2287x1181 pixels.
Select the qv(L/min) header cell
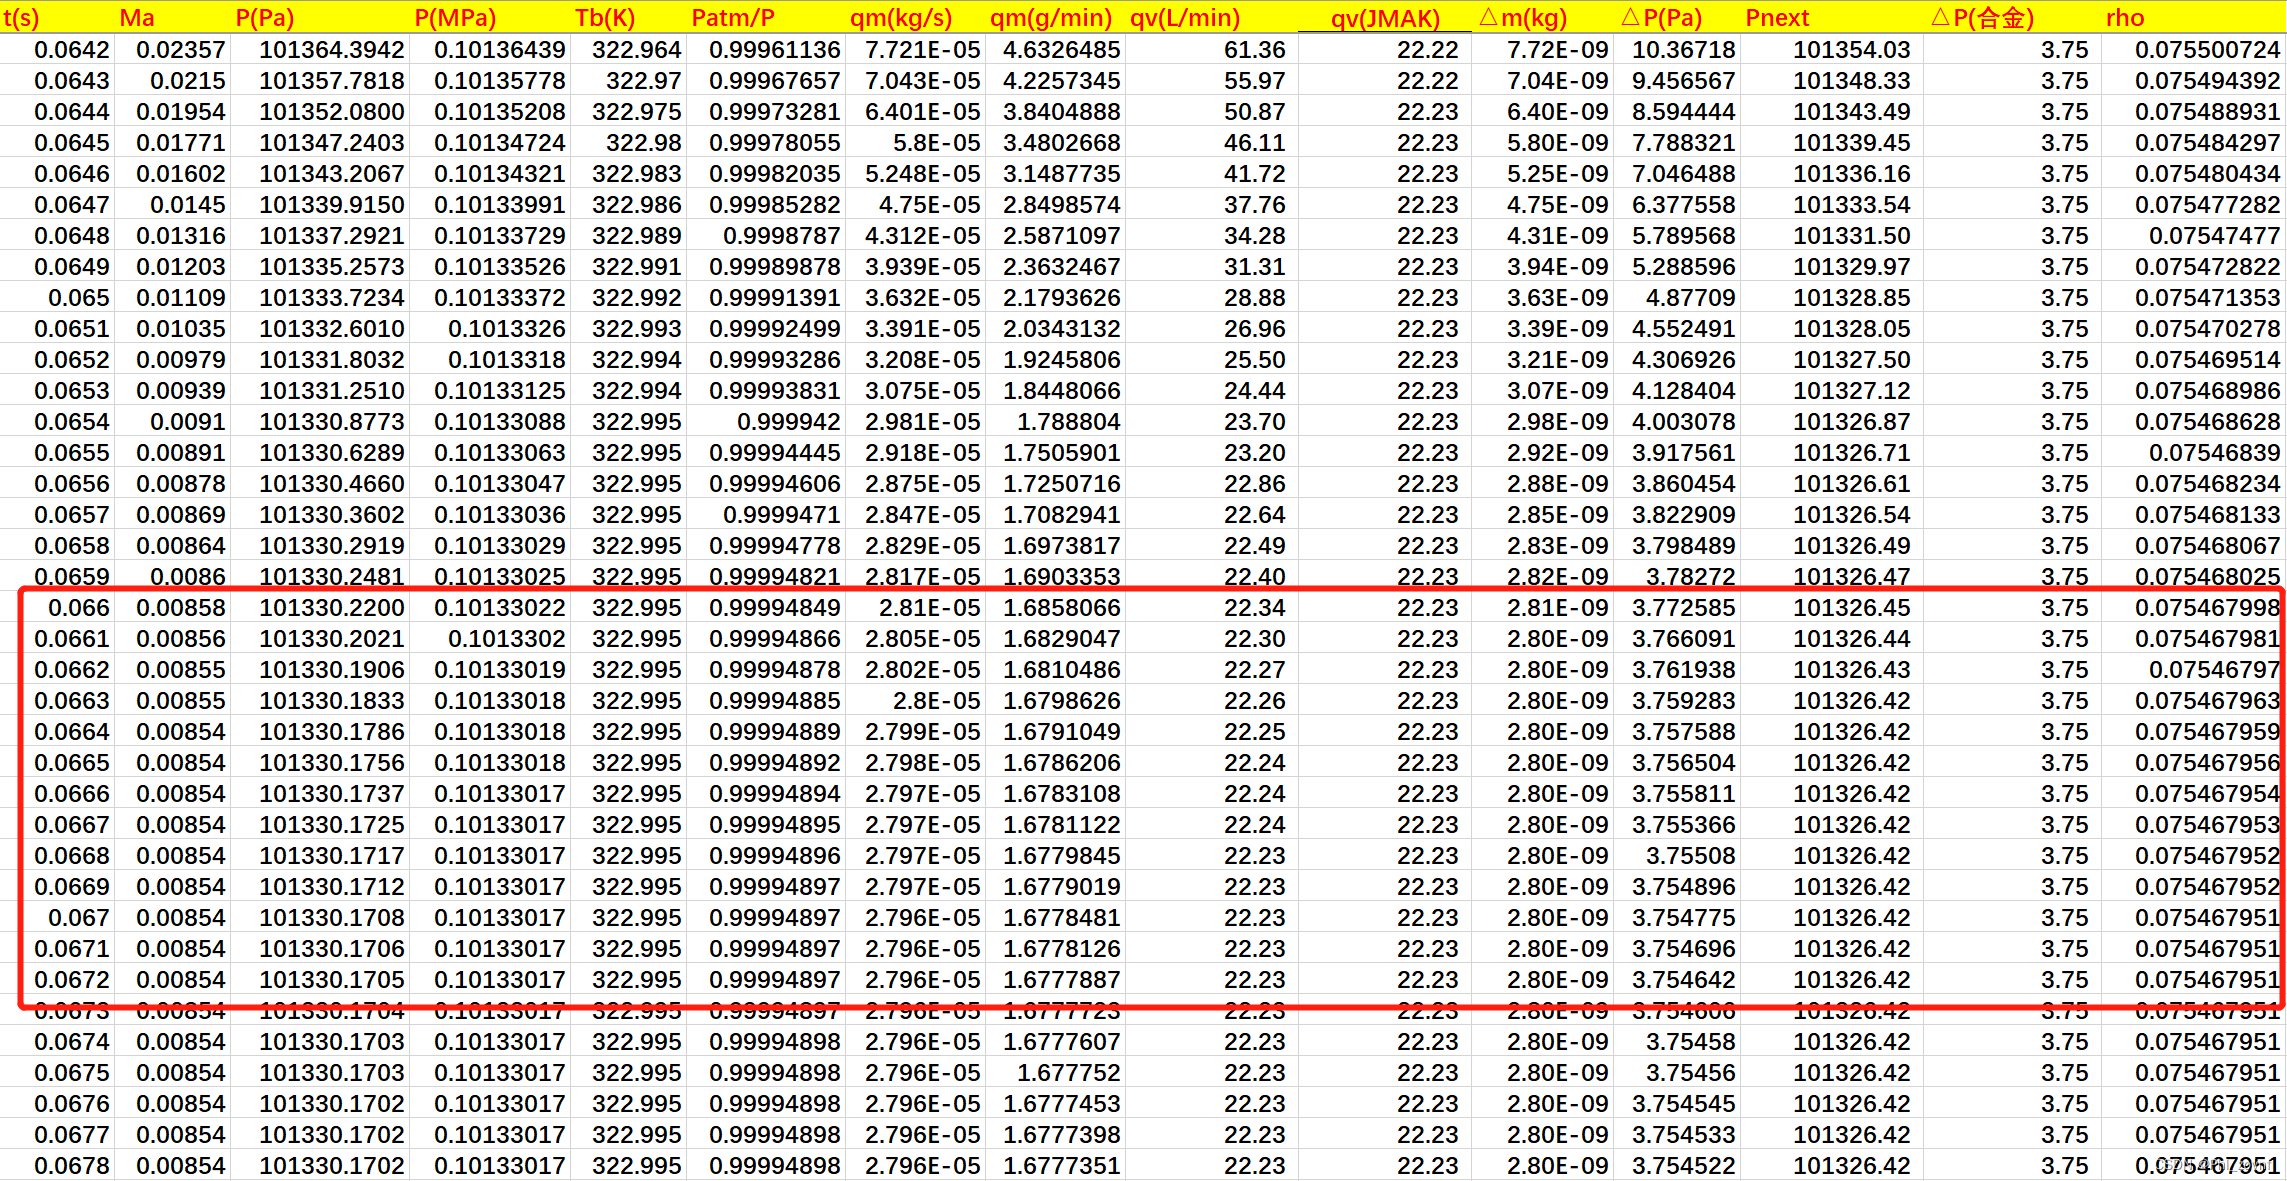point(1185,17)
